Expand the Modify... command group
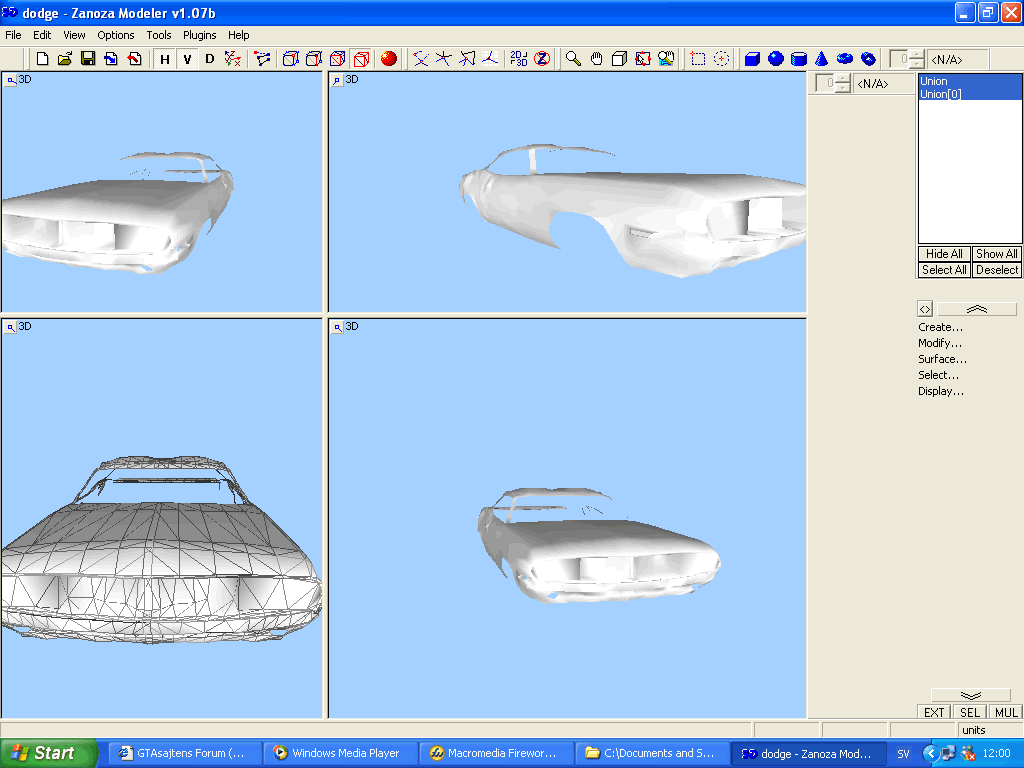Image resolution: width=1024 pixels, height=768 pixels. 940,343
